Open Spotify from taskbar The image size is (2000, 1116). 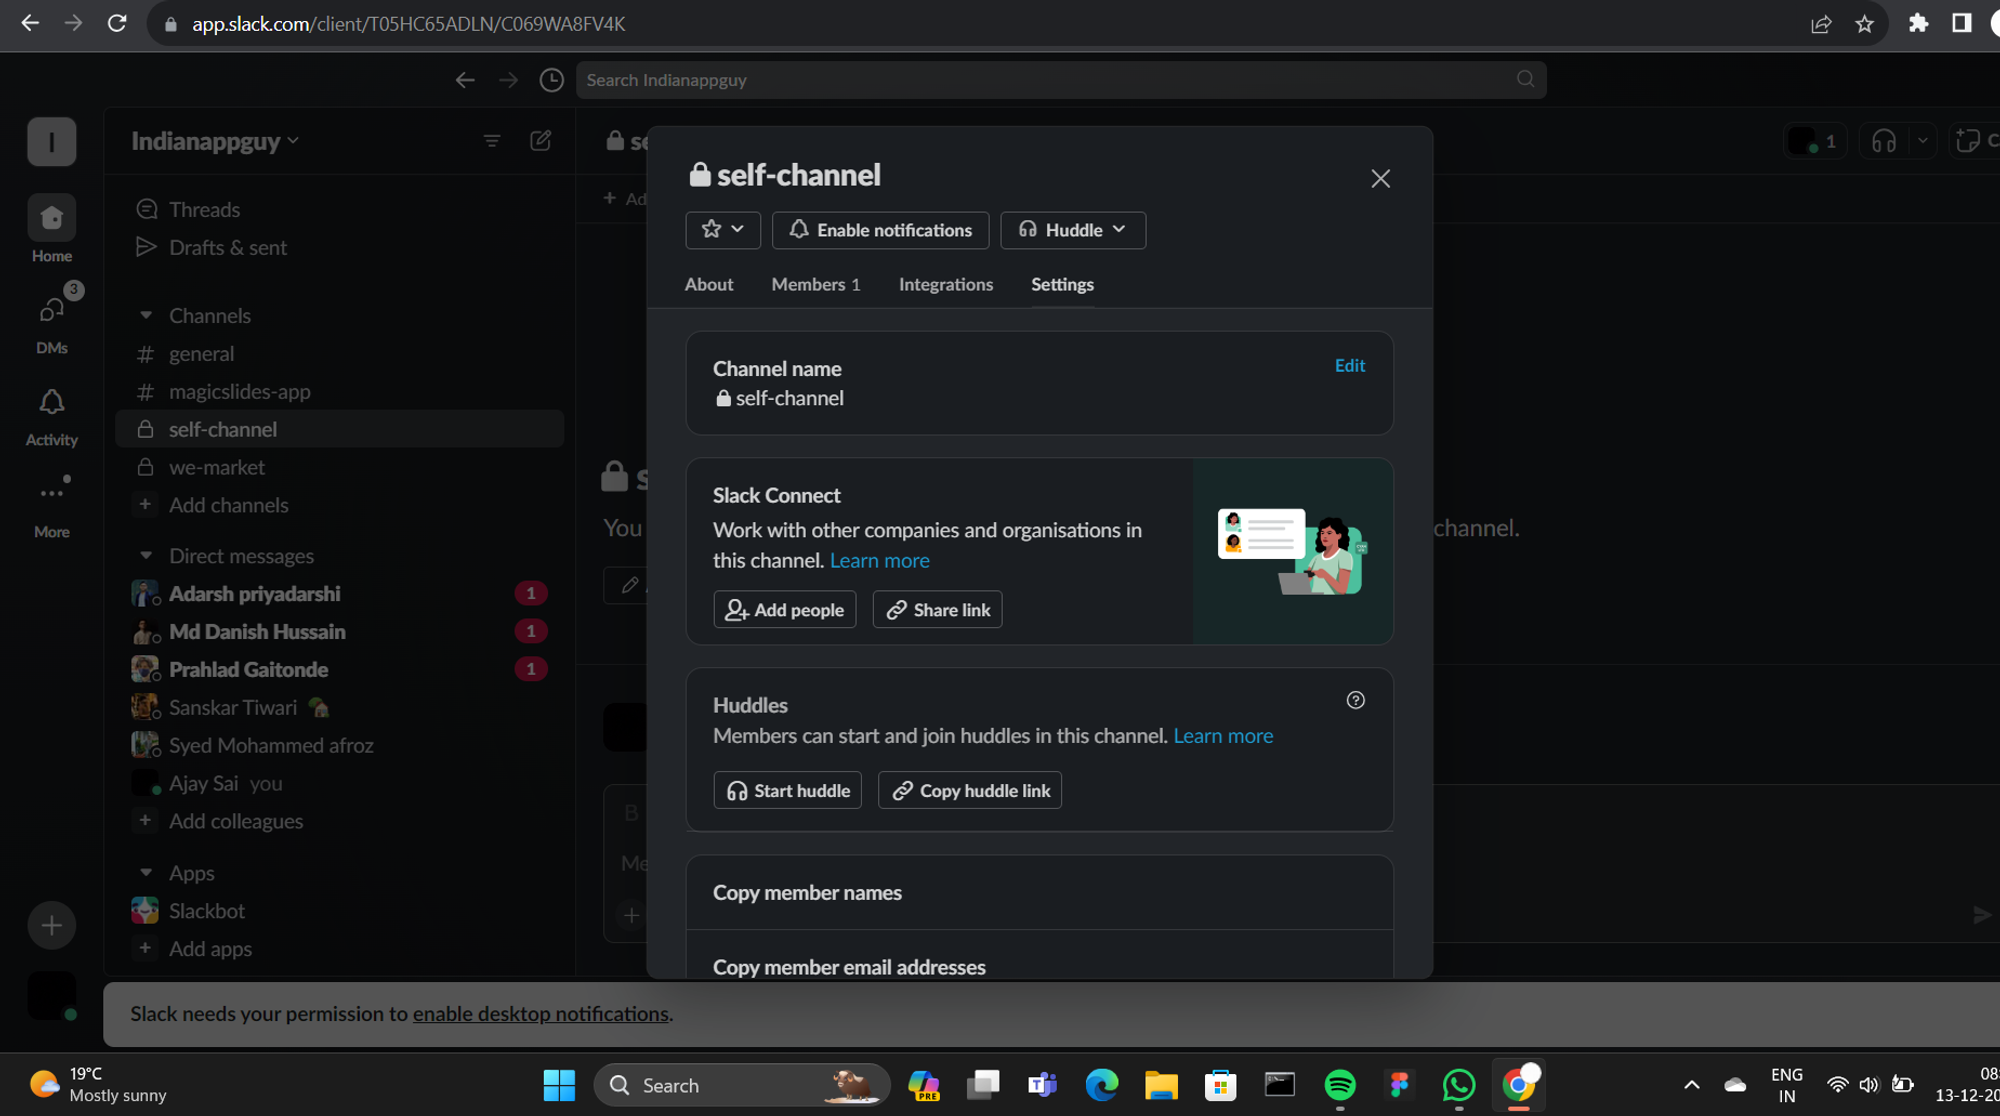click(1339, 1085)
